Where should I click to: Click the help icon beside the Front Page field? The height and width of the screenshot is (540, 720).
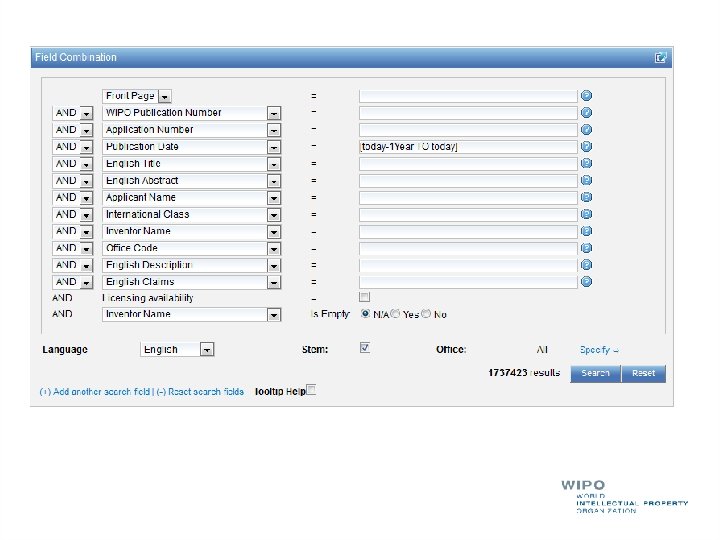pyautogui.click(x=586, y=96)
